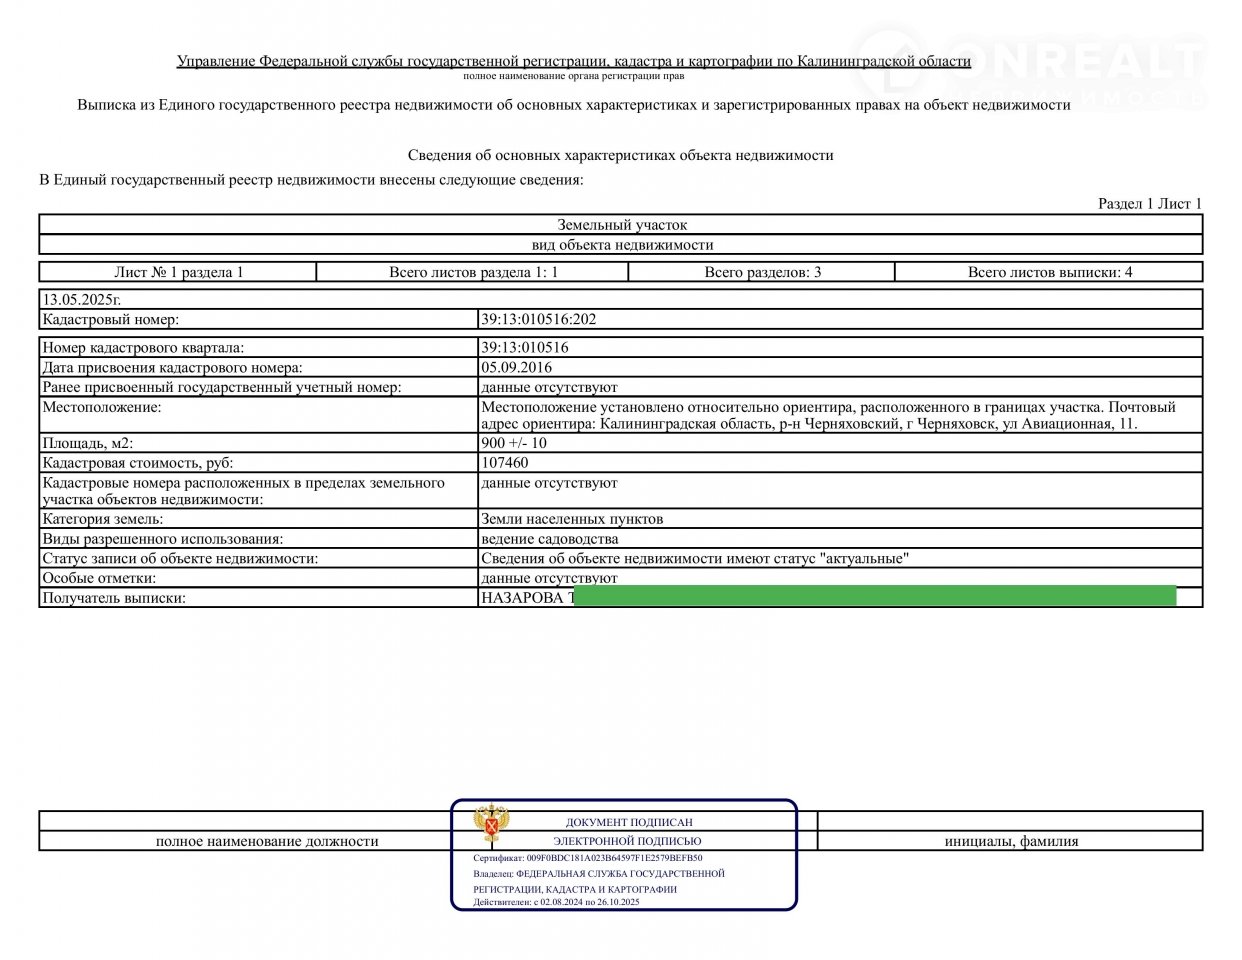Click the certificate number line in stamp
Screen dimensions: 1242x960
click(x=587, y=858)
